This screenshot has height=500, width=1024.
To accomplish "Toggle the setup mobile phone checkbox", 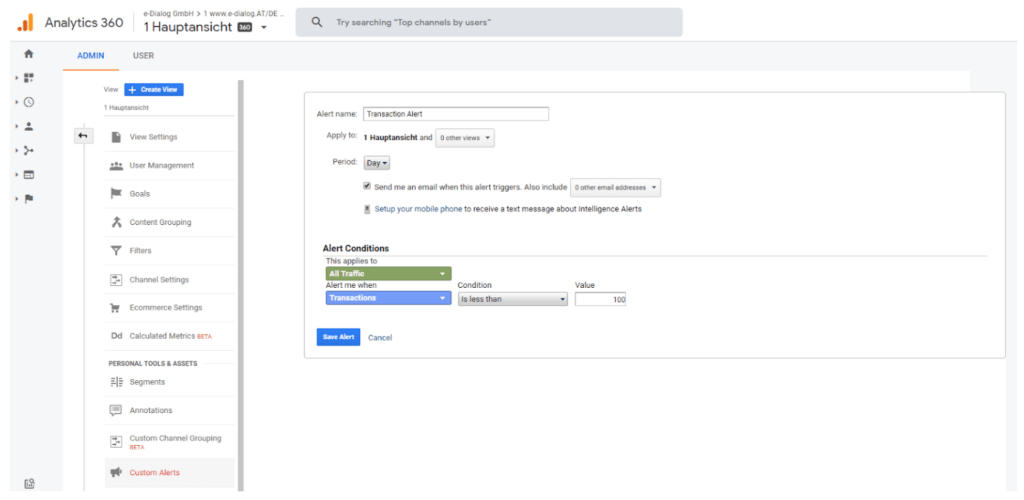I will point(367,209).
